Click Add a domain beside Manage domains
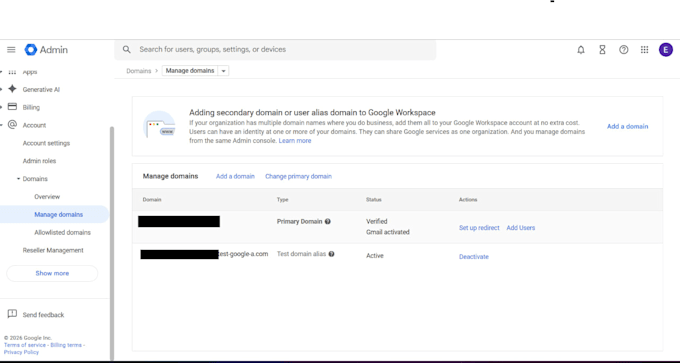The height and width of the screenshot is (363, 680). pos(235,176)
